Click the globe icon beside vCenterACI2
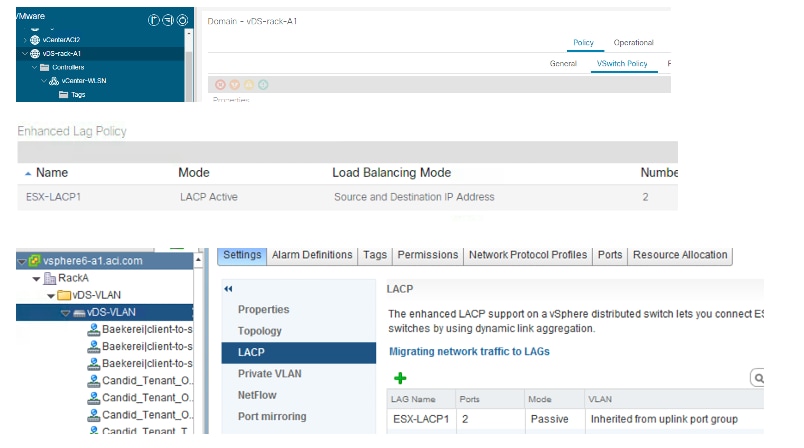The width and height of the screenshot is (804, 448). (35, 39)
